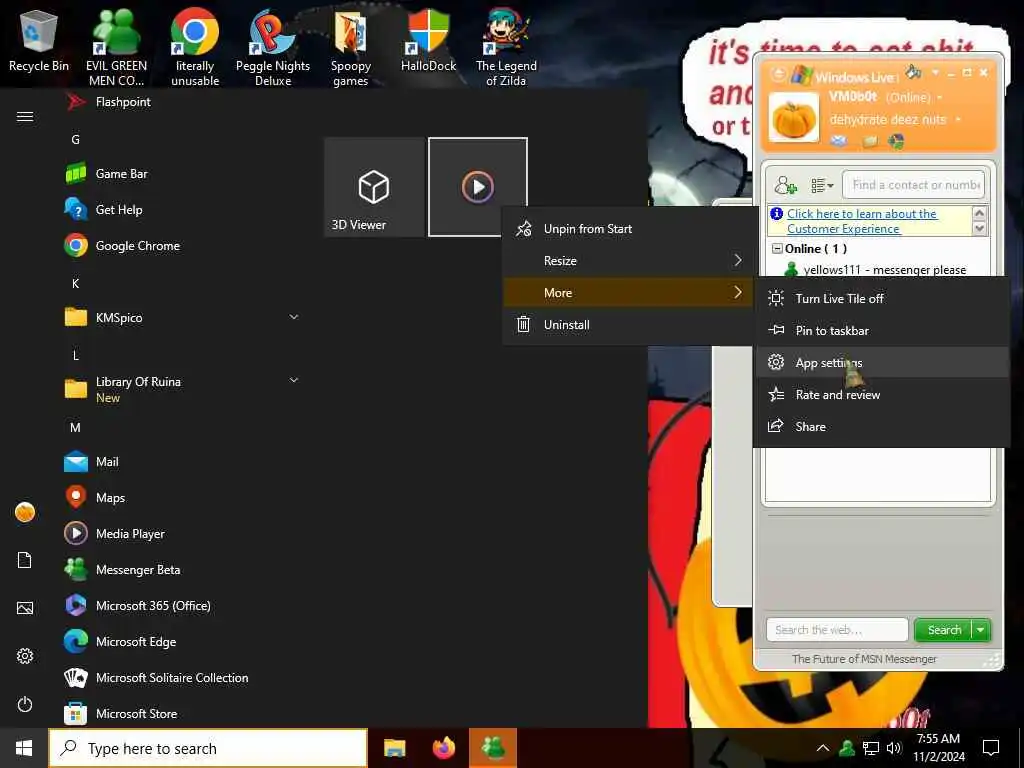Click the Start menu Power button

coord(25,704)
